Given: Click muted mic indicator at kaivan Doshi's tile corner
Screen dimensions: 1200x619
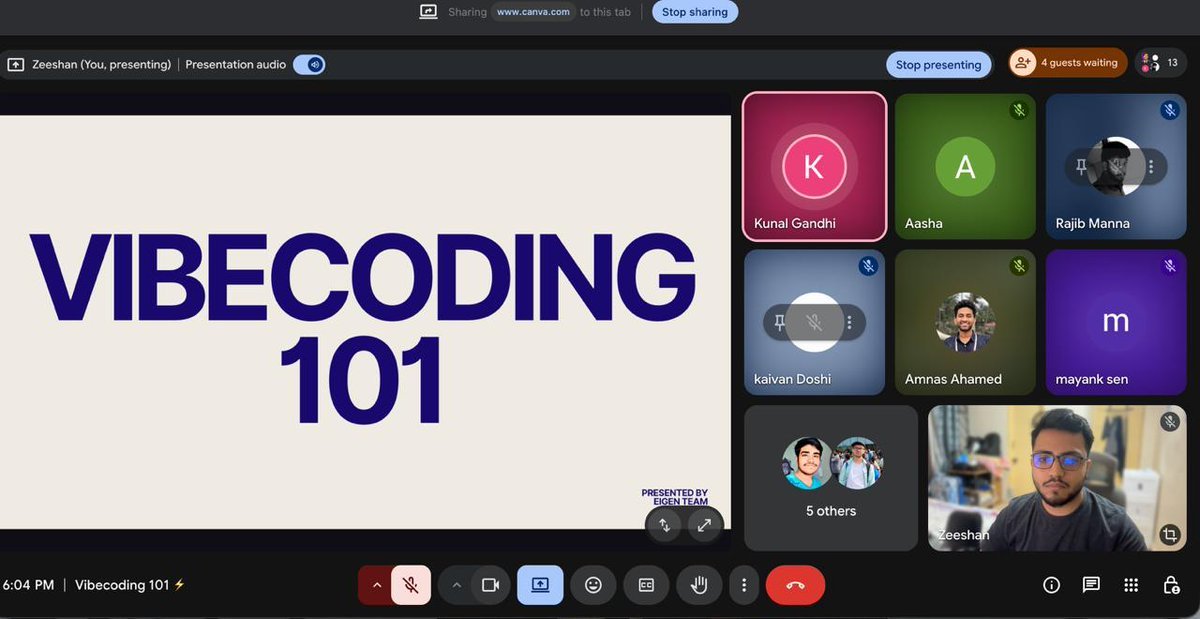Looking at the screenshot, I should click(x=868, y=266).
